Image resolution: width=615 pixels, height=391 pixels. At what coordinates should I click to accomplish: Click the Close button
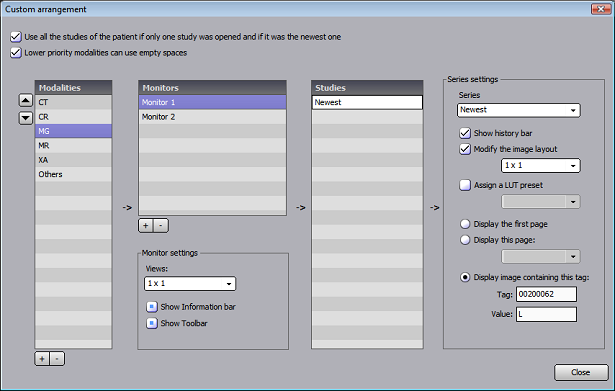[581, 372]
